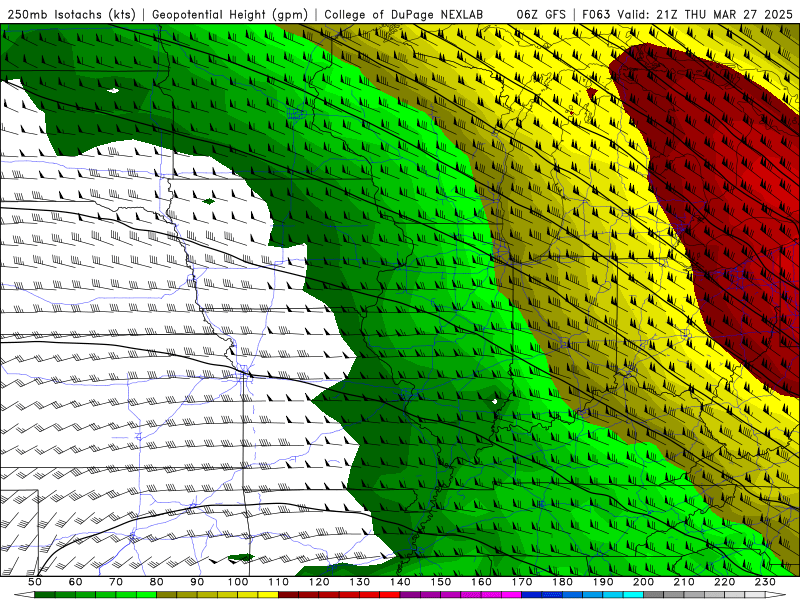This screenshot has height=600, width=800.
Task: Click the "250mb Isotachs (kts)" title text
Action: coord(71,14)
